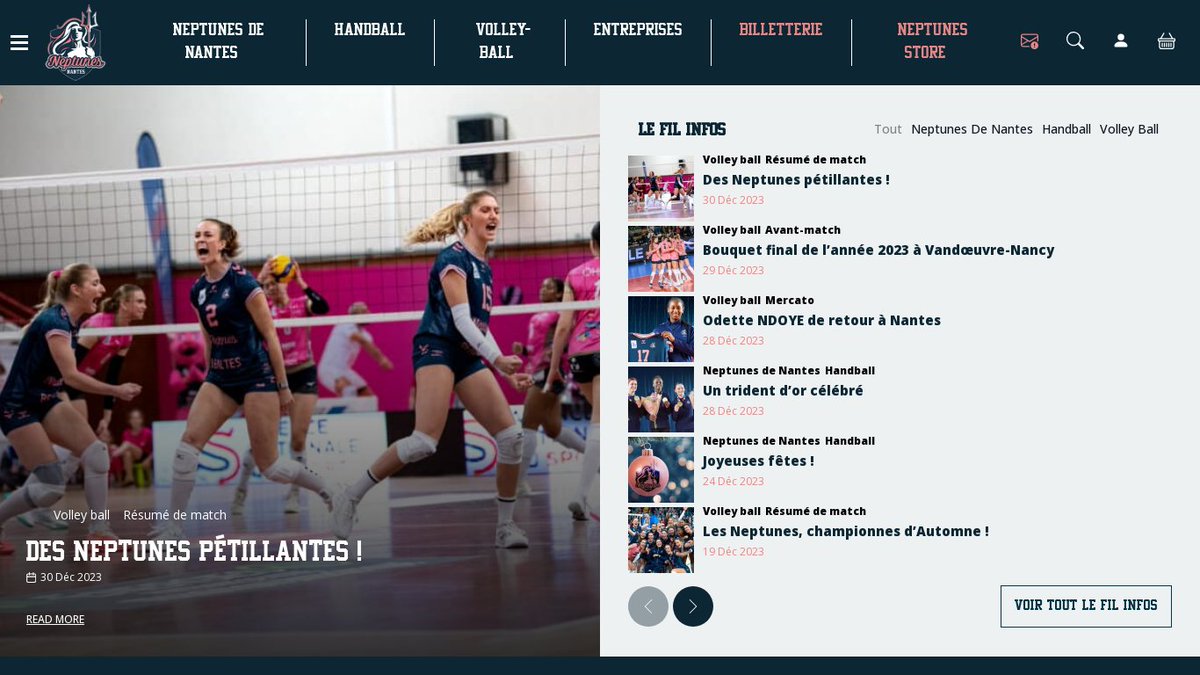Go to next news with right arrow
This screenshot has height=675, width=1200.
693,606
